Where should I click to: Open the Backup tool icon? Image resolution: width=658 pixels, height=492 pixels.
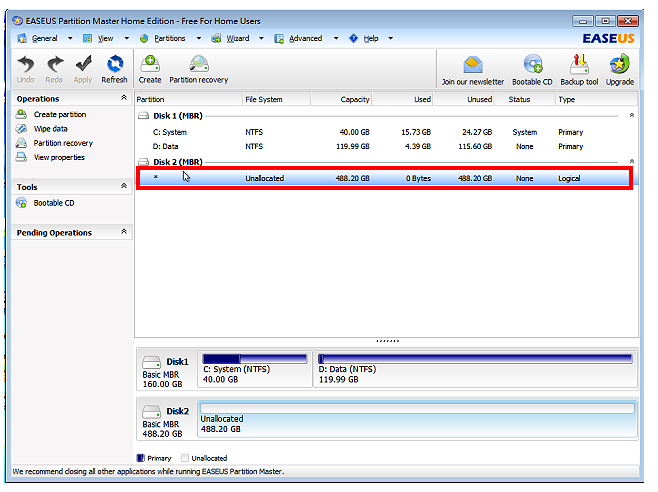[x=579, y=65]
